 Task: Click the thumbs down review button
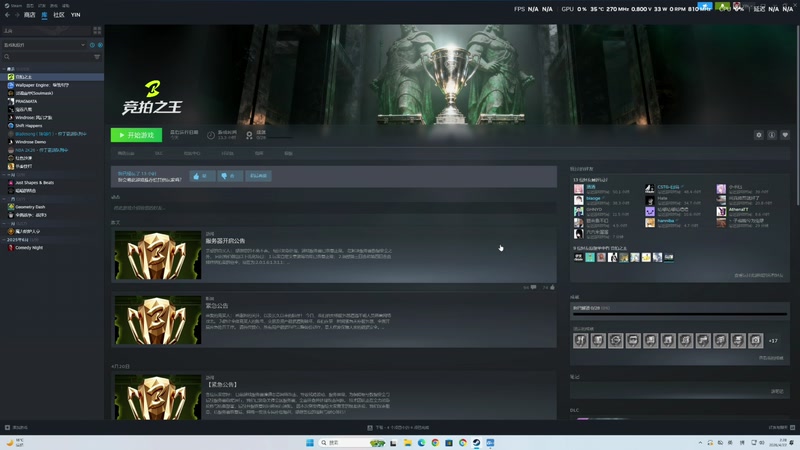click(x=230, y=176)
